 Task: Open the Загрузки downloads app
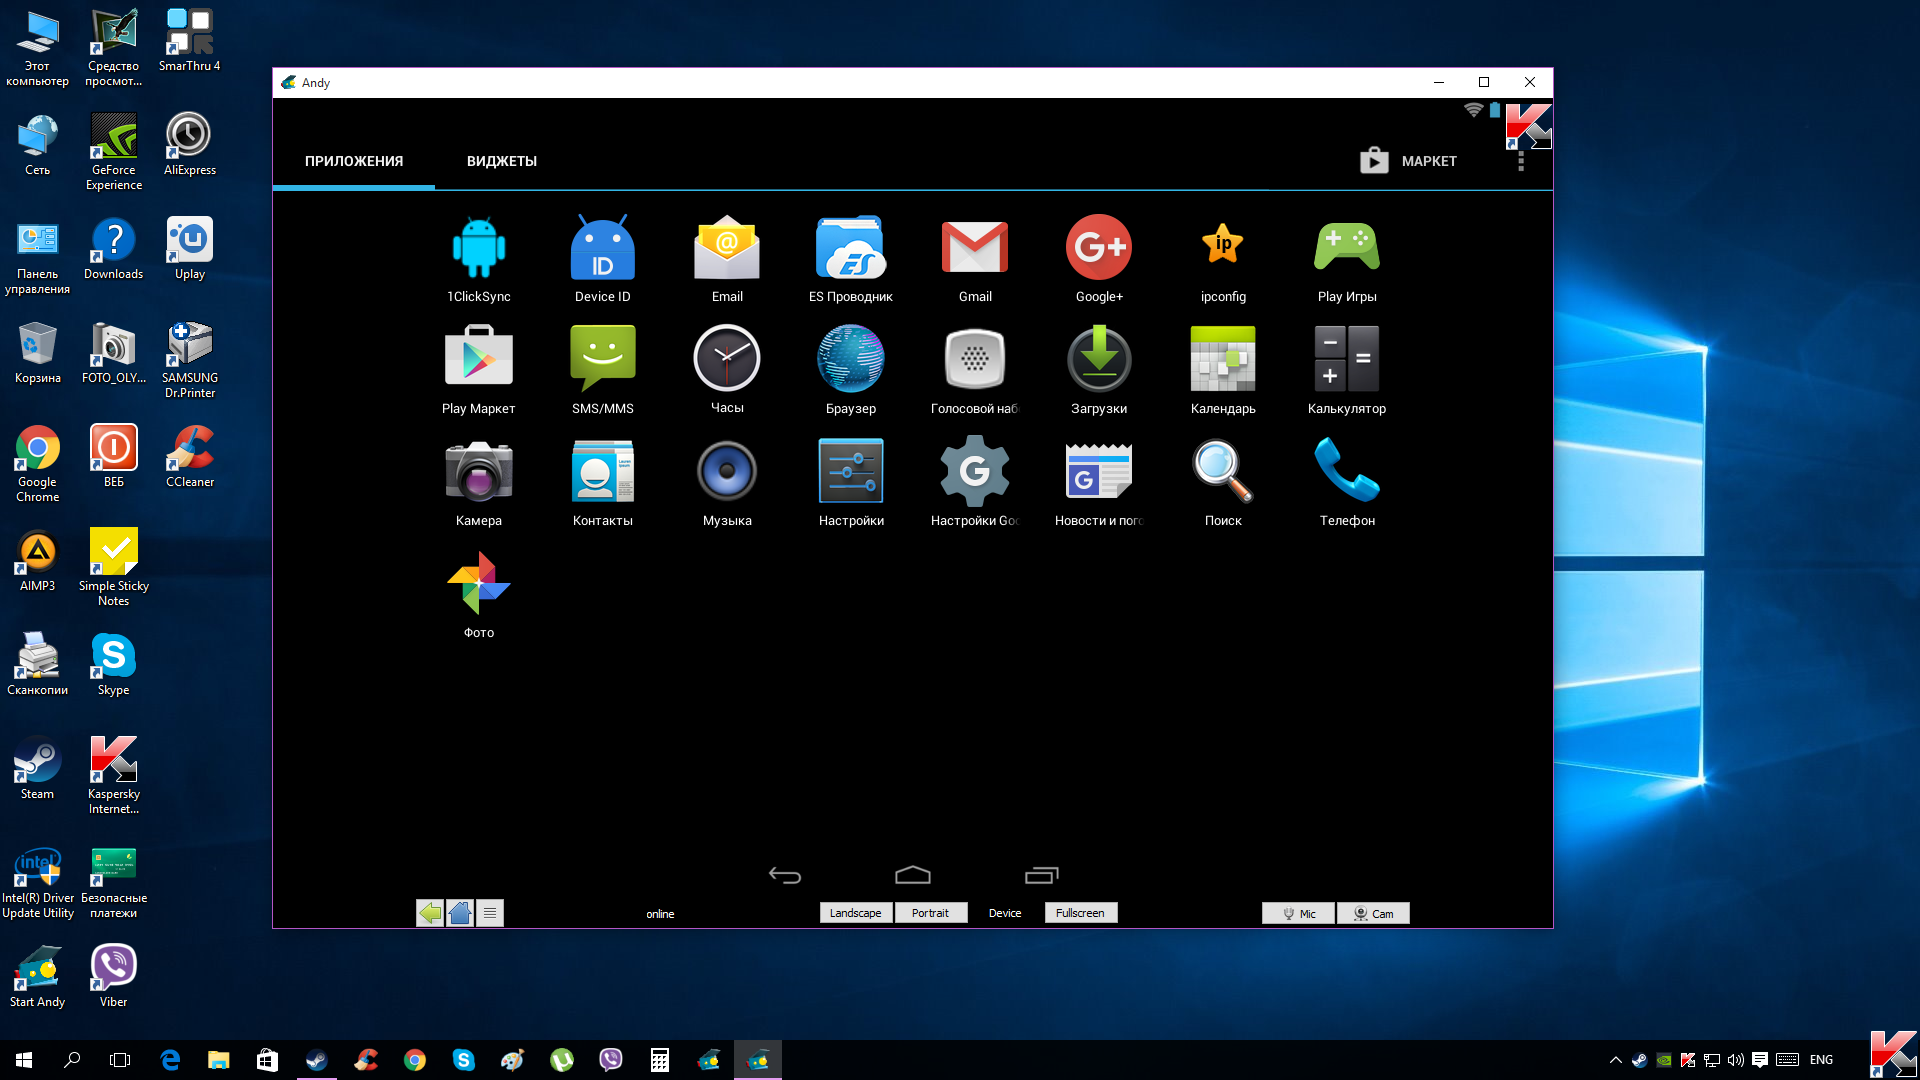point(1098,358)
